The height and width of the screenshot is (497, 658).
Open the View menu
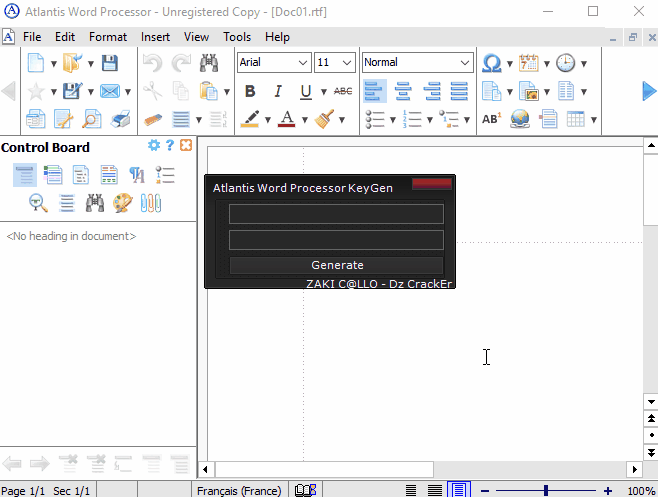[x=196, y=37]
